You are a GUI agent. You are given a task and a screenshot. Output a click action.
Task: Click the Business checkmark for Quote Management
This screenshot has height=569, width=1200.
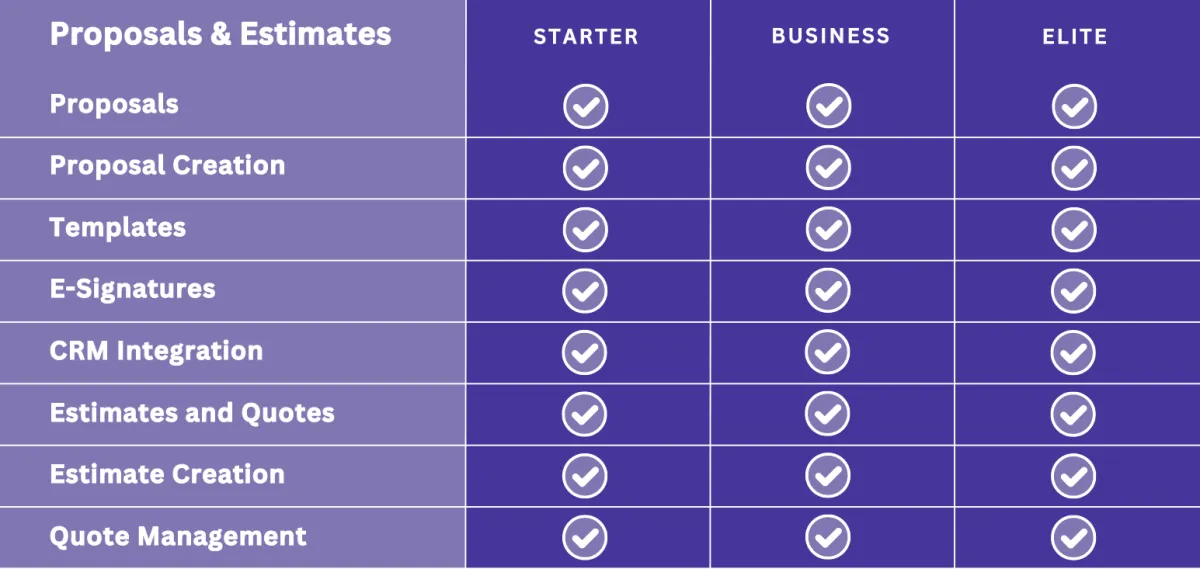point(829,537)
